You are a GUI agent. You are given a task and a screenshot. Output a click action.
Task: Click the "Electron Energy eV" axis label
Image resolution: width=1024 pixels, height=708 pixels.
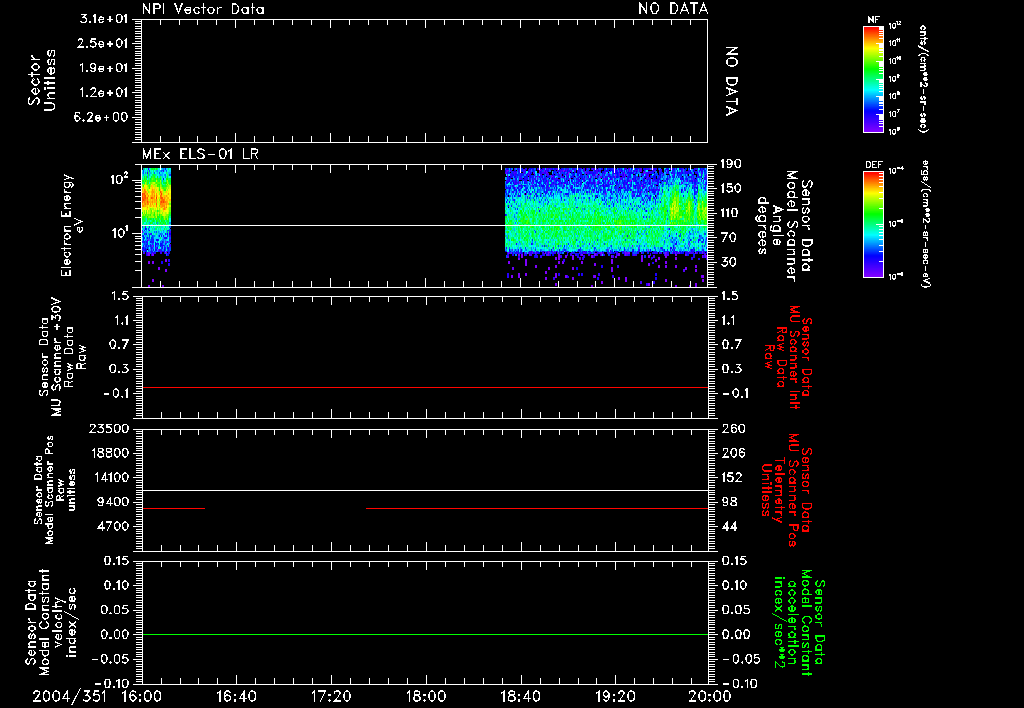[x=73, y=225]
